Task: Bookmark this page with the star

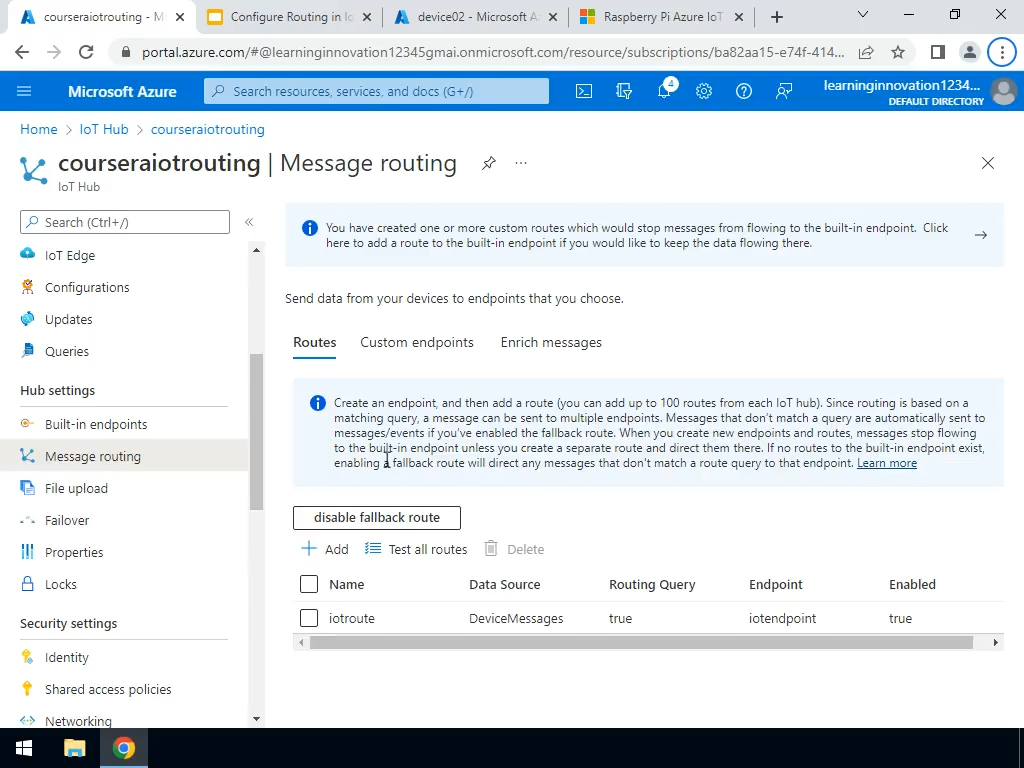Action: coord(898,52)
